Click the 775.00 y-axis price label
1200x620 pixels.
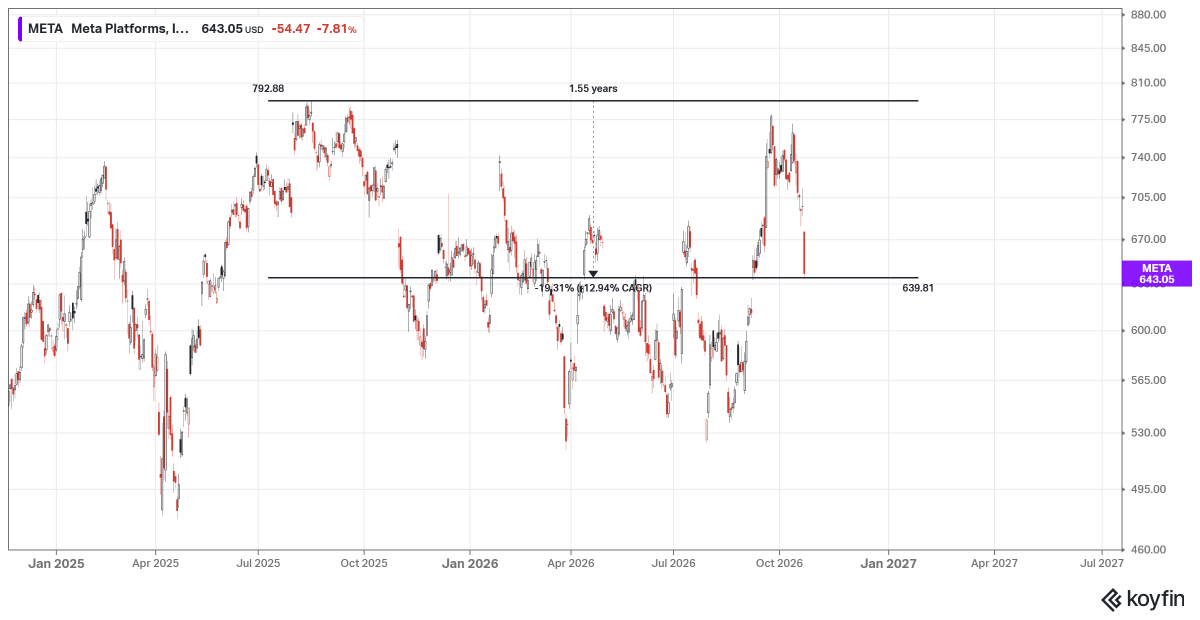click(1148, 120)
